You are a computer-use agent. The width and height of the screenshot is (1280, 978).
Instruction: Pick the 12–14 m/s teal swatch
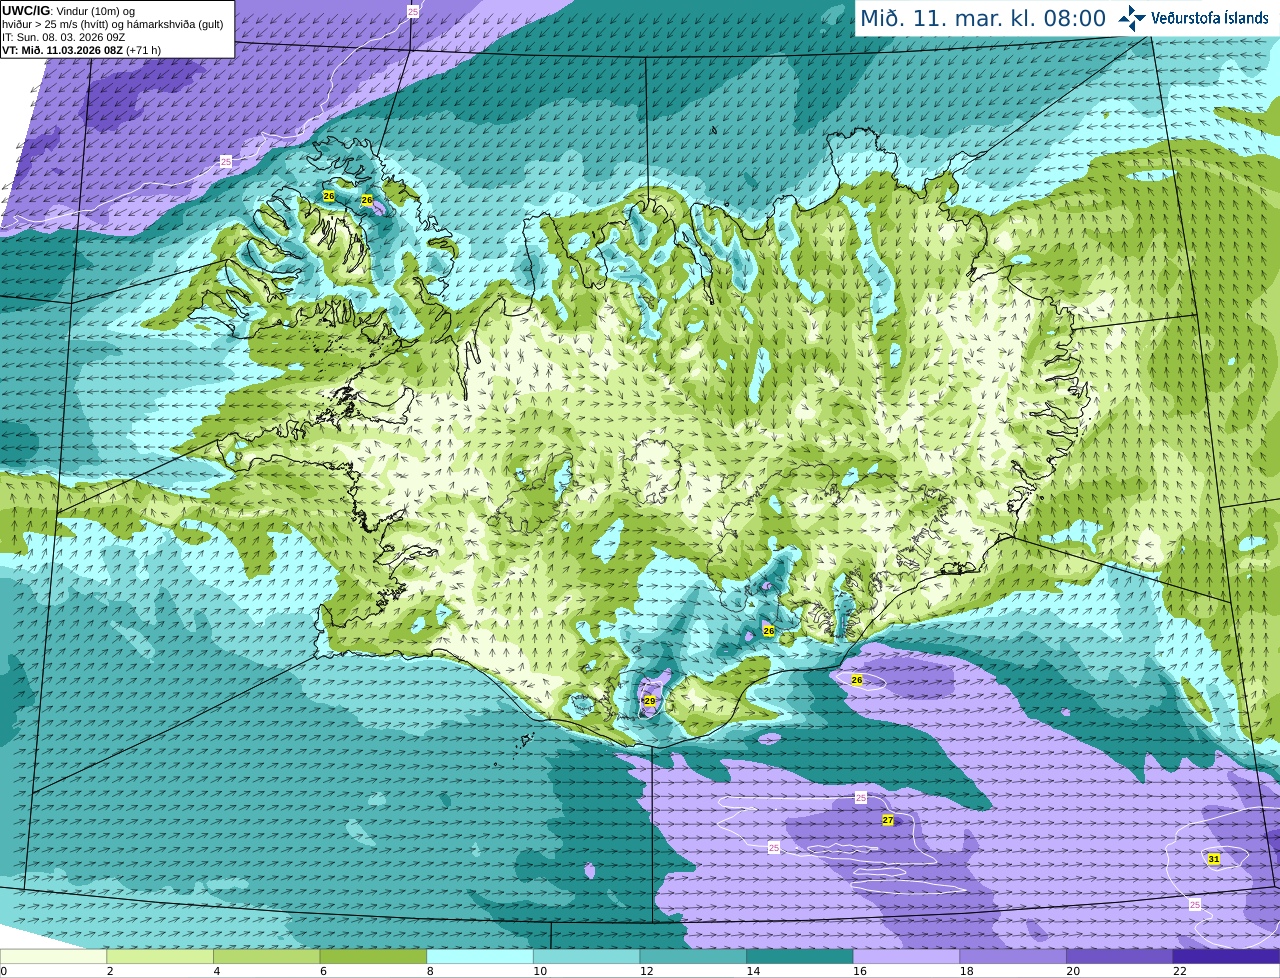coord(693,956)
